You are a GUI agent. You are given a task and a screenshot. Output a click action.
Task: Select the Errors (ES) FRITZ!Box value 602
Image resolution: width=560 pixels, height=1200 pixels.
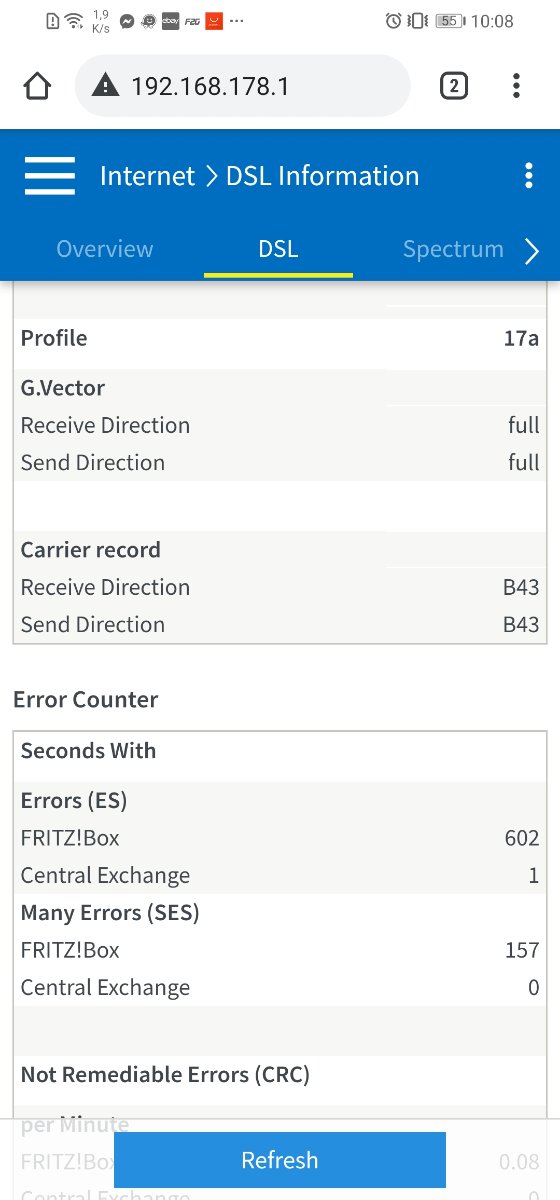tap(522, 838)
